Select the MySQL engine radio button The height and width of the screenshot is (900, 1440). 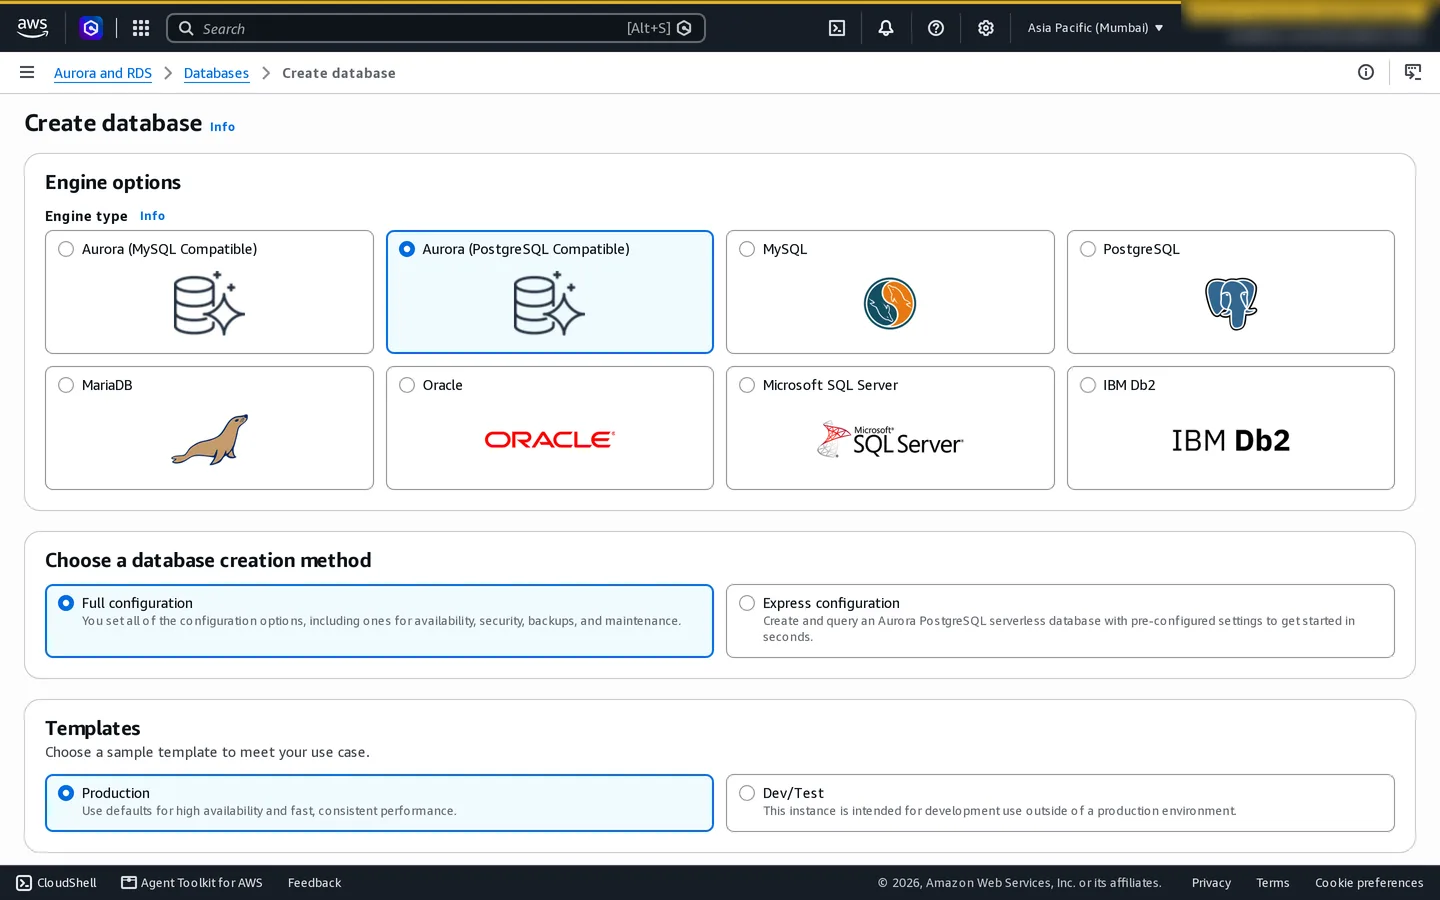point(747,249)
